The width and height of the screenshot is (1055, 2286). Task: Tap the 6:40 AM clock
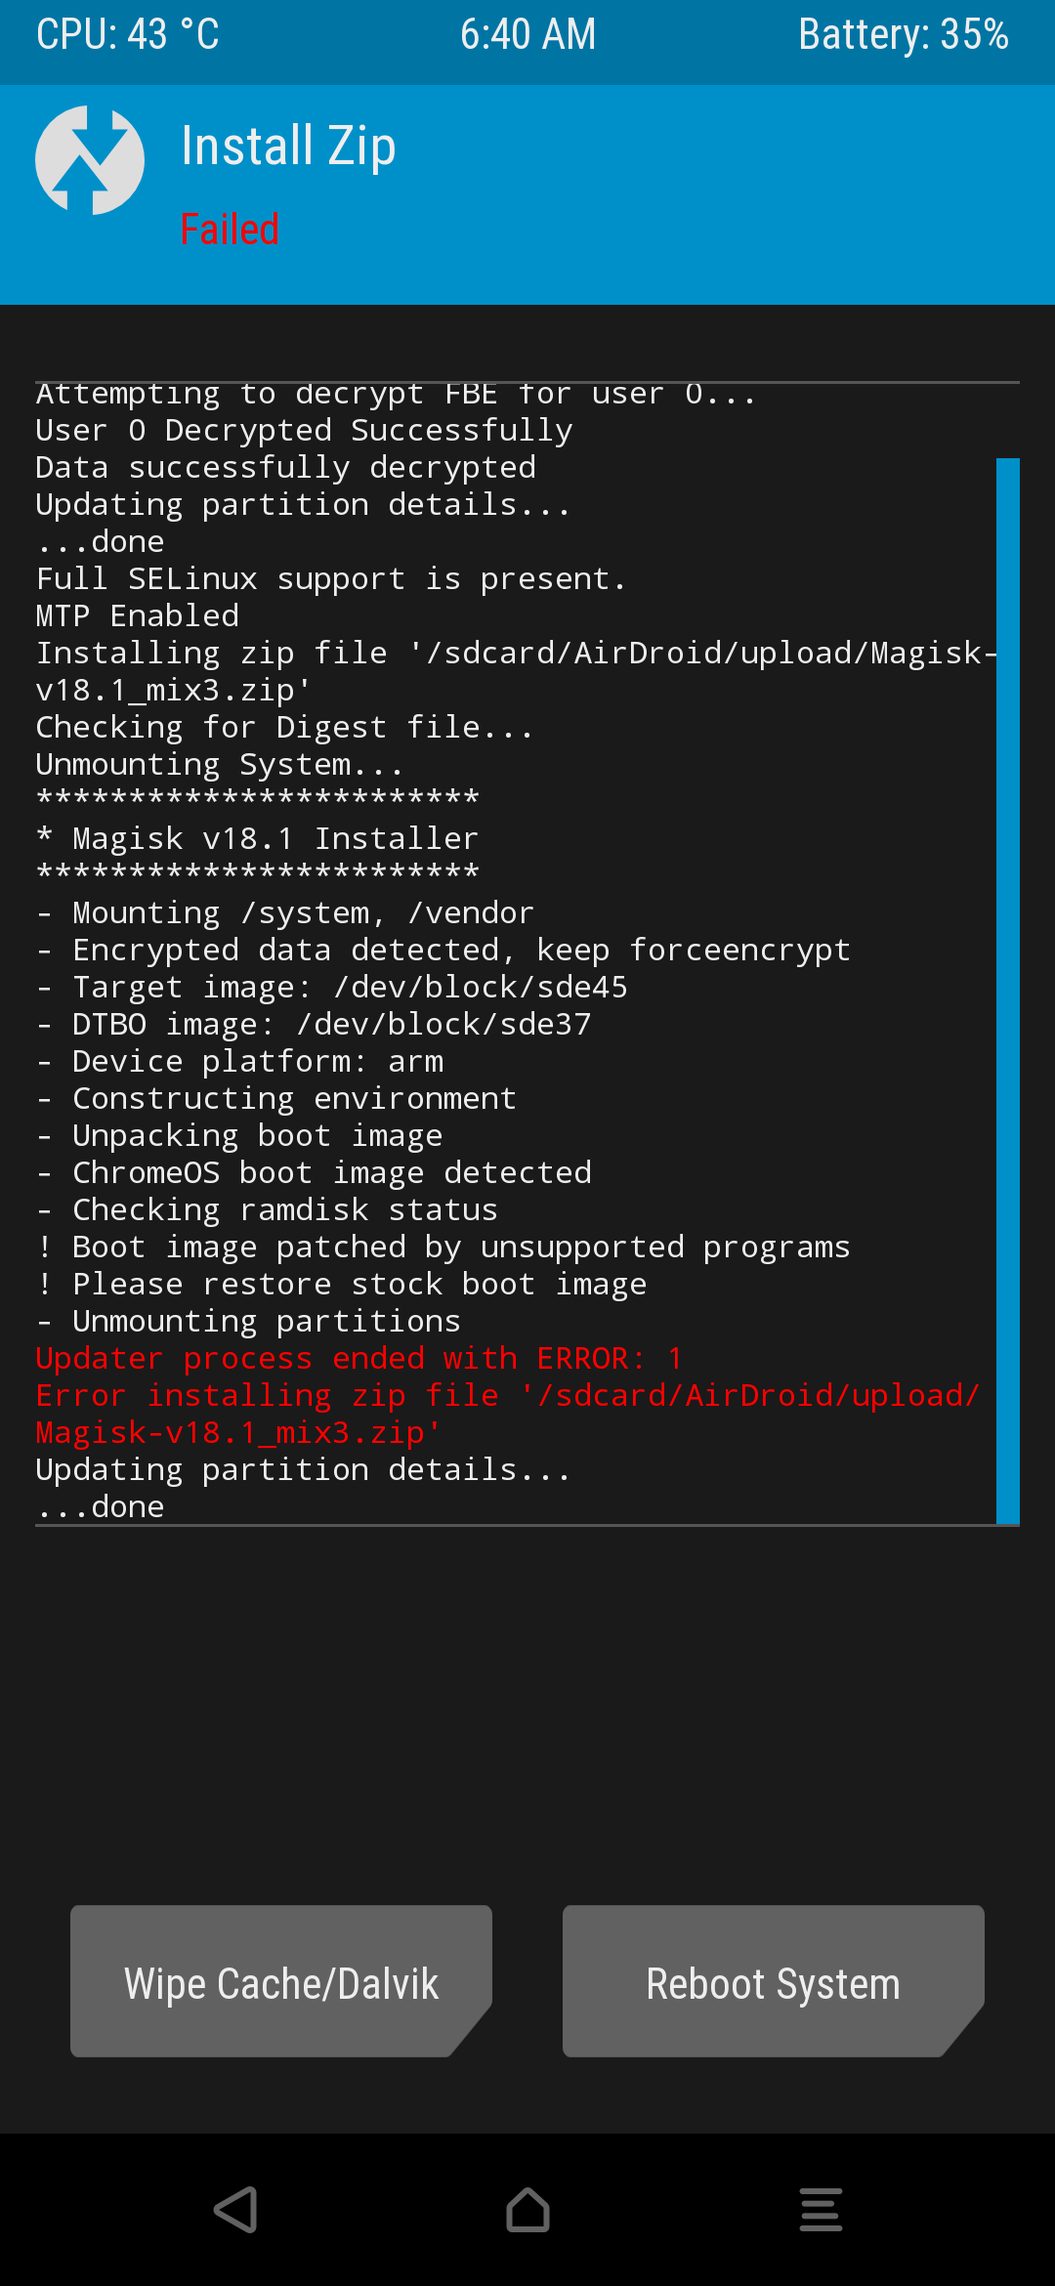point(527,34)
